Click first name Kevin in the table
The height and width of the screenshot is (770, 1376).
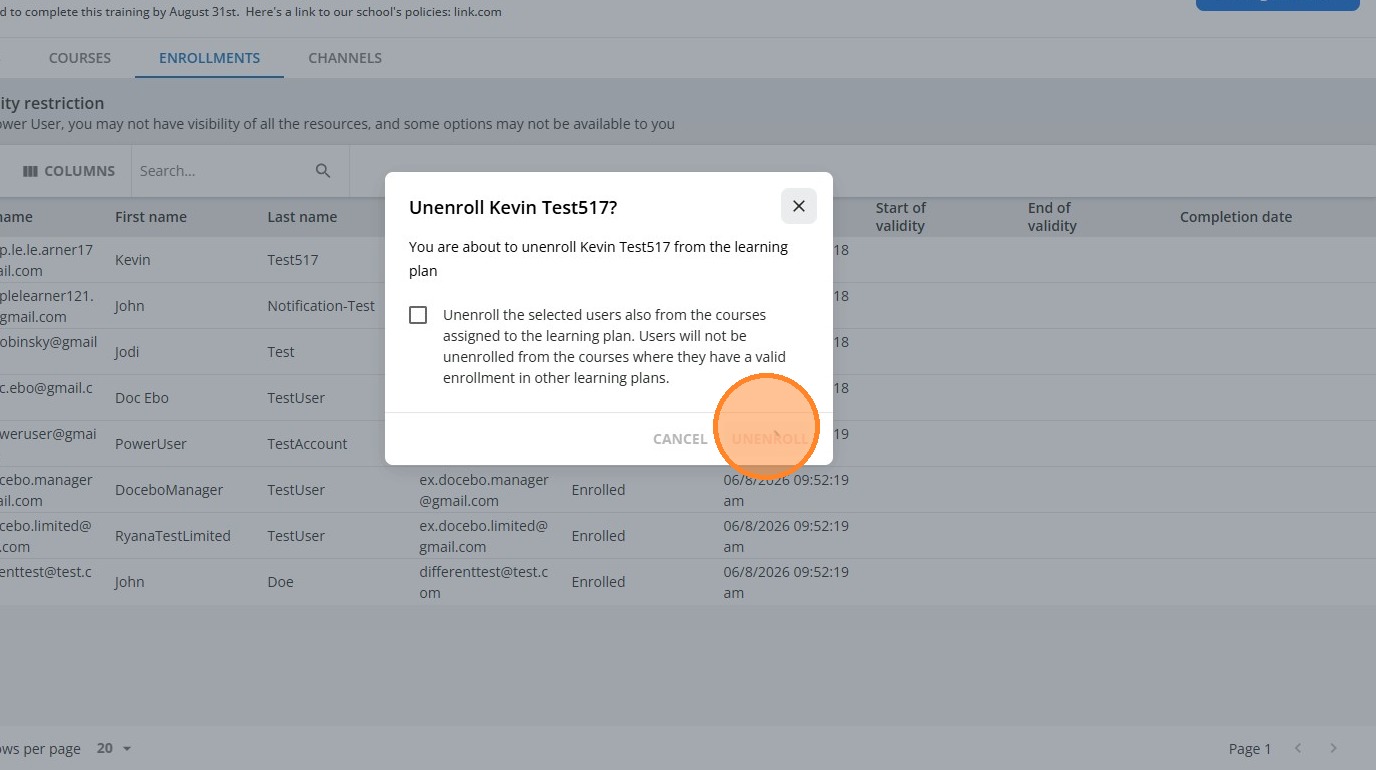point(133,260)
